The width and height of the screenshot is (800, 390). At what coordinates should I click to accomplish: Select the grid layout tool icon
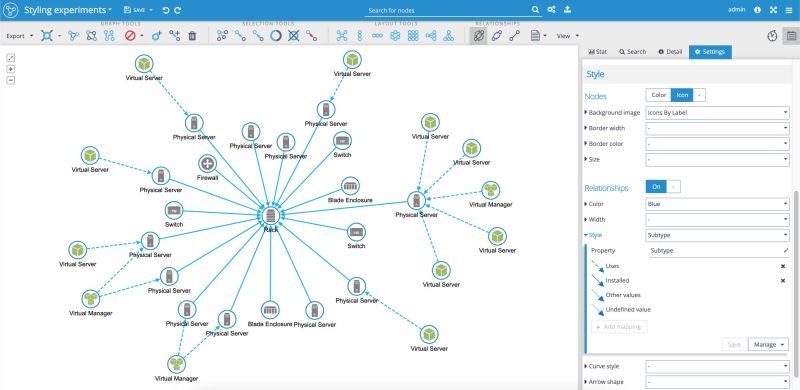coord(413,36)
